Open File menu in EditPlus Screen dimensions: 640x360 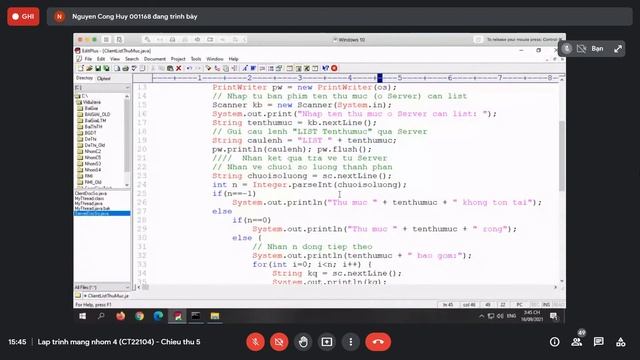[x=88, y=59]
